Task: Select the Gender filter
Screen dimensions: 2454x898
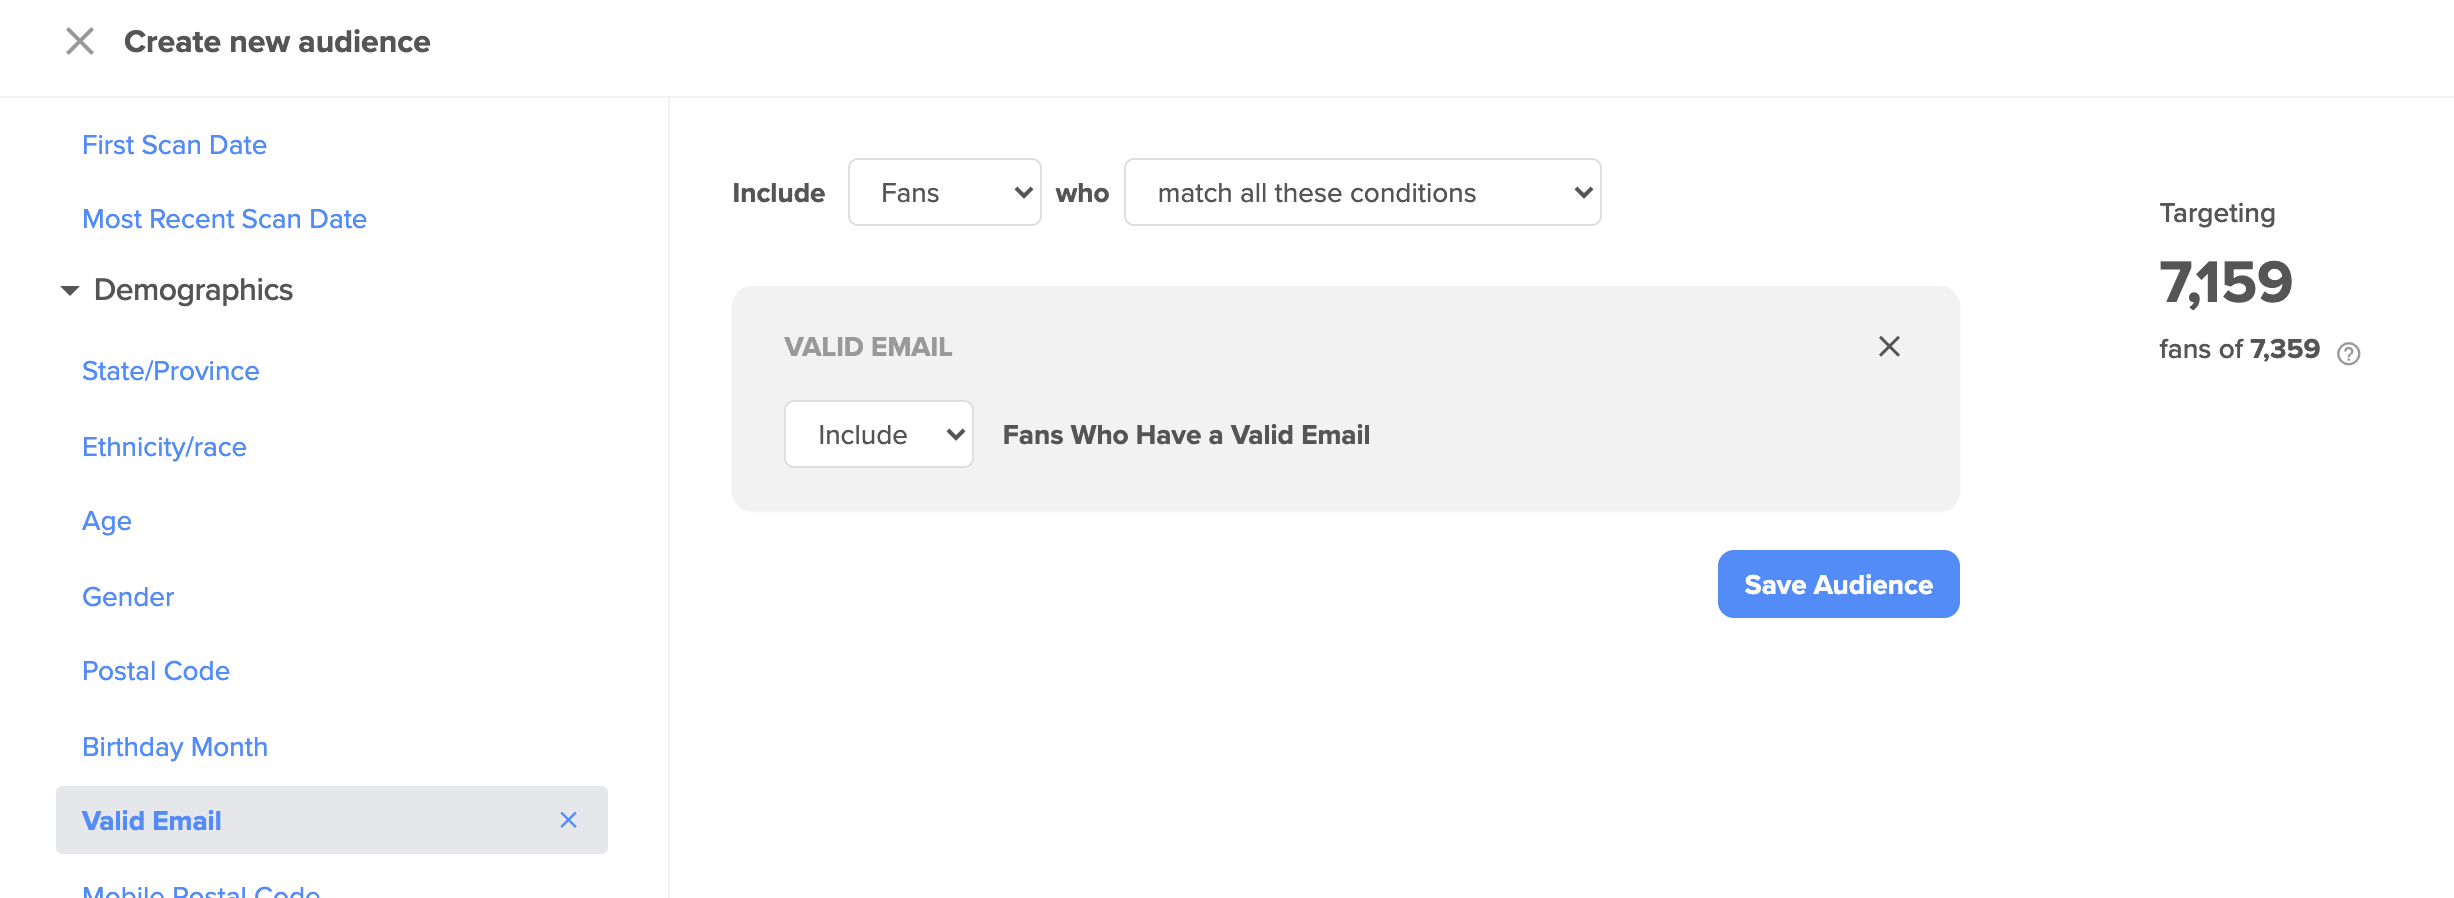Action: click(128, 597)
